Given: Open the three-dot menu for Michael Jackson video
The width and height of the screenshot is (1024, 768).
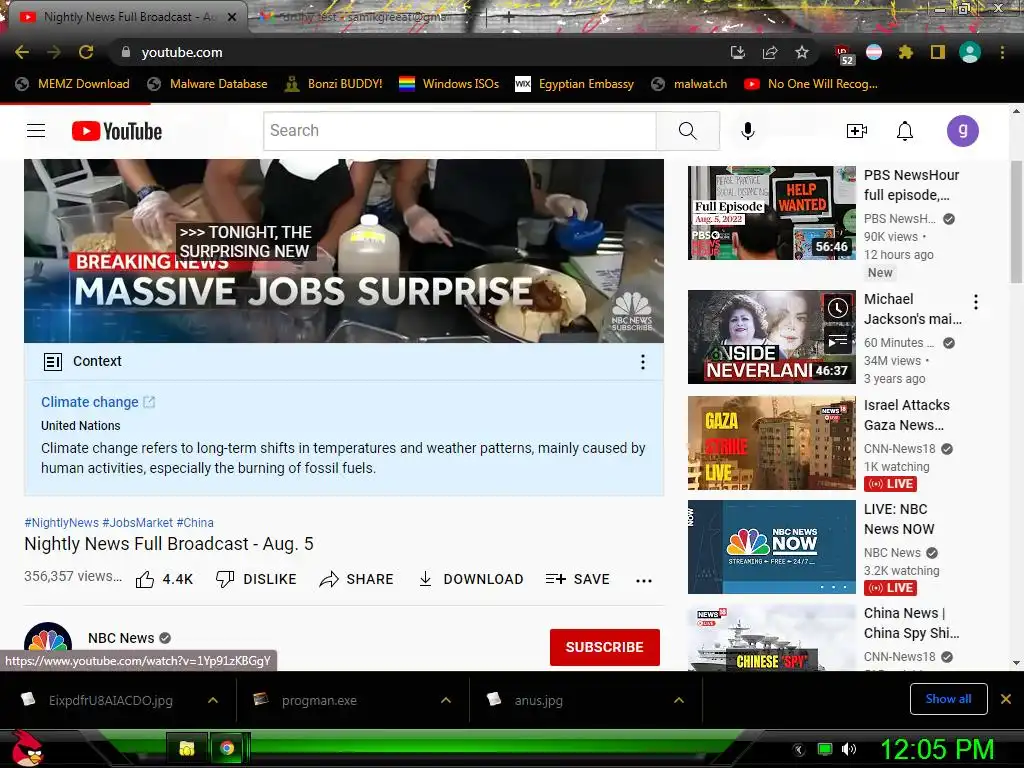Looking at the screenshot, I should pyautogui.click(x=976, y=302).
